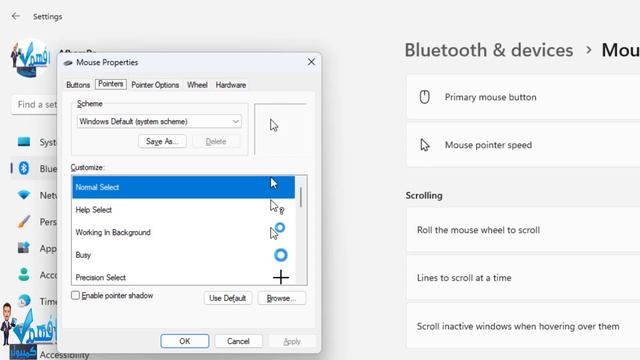Click the Delete scheme button

point(216,141)
